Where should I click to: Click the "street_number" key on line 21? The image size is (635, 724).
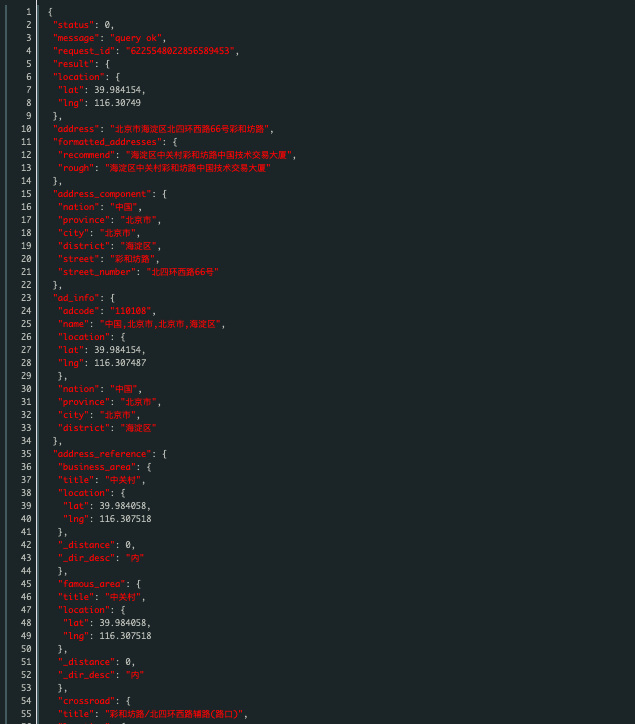[97, 272]
